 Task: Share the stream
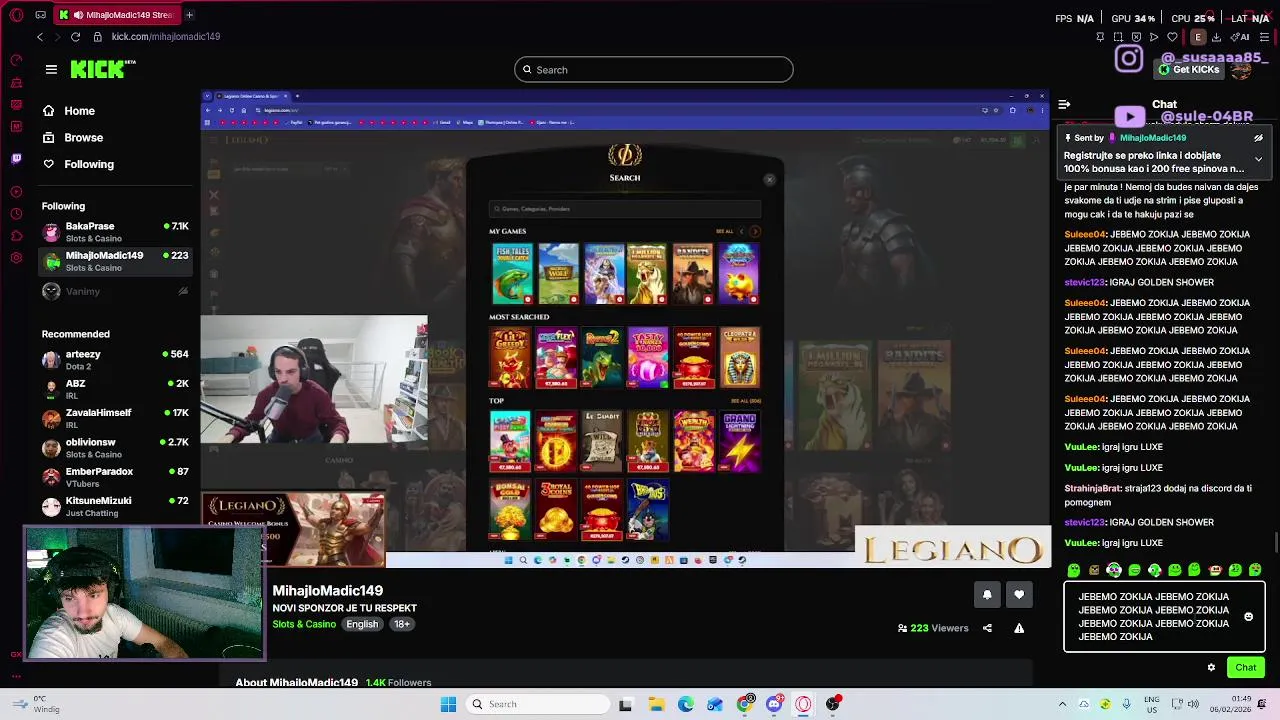point(987,628)
